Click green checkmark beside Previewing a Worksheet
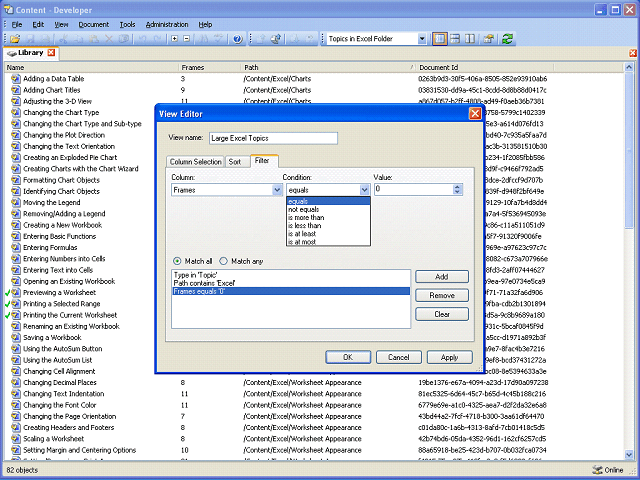640x480 pixels. click(7, 293)
